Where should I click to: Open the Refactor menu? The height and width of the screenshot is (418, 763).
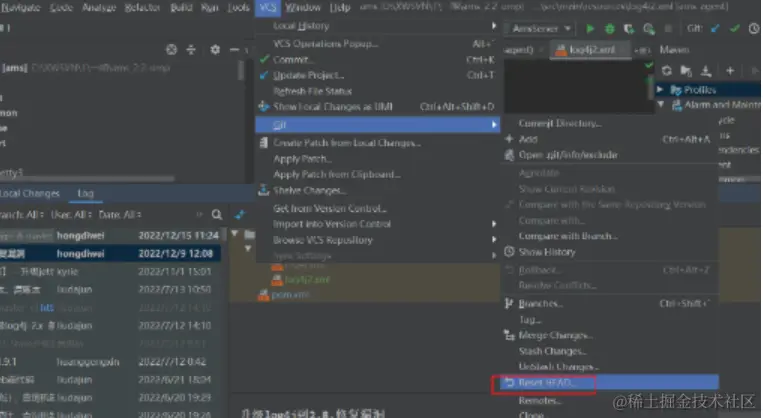pos(143,7)
